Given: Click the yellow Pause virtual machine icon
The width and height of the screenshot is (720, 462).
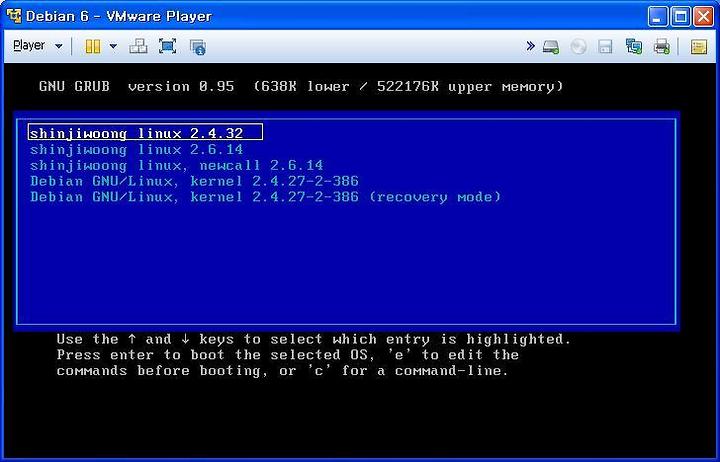Looking at the screenshot, I should tap(93, 46).
